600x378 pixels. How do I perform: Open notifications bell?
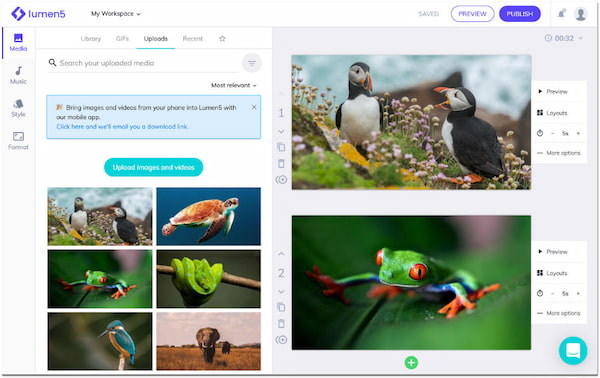[x=561, y=14]
